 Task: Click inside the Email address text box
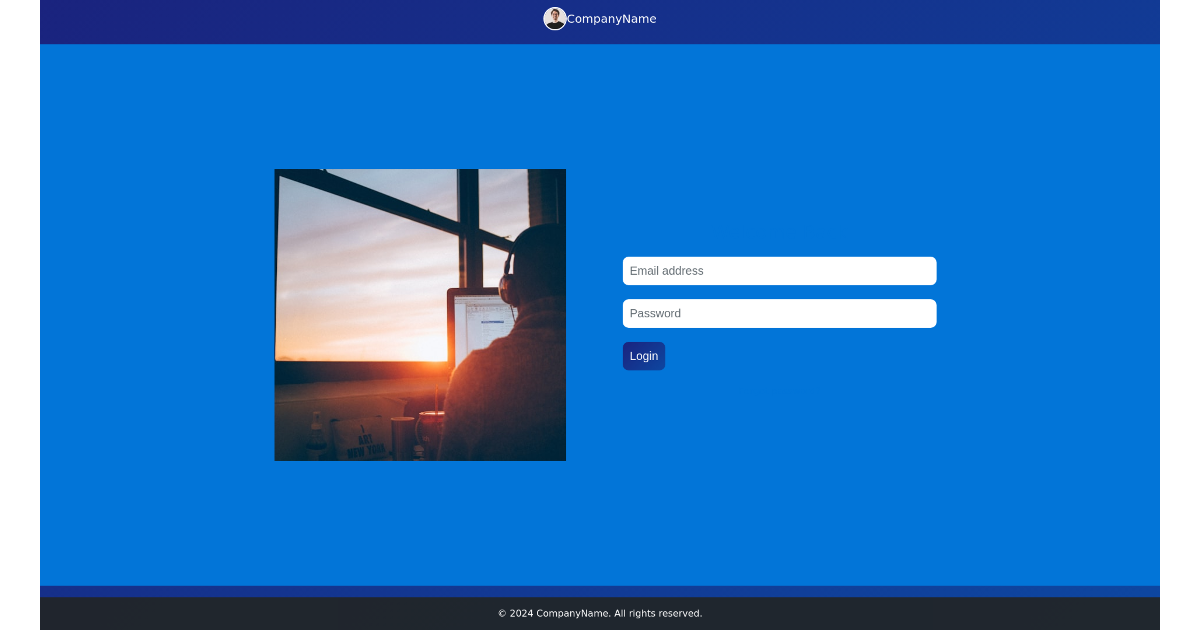tap(779, 270)
